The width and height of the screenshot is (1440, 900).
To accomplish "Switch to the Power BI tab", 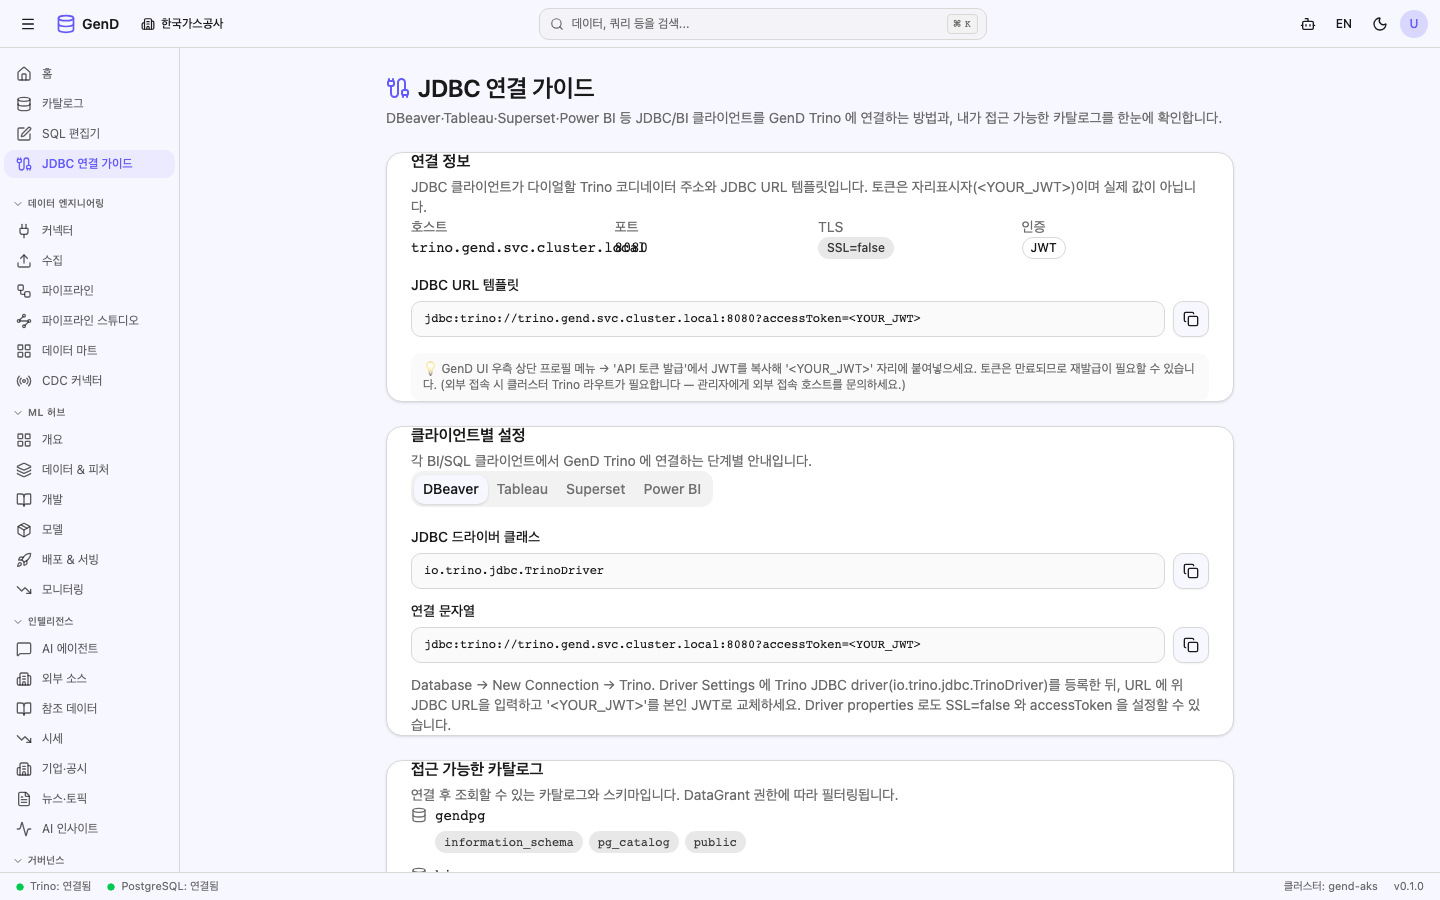I will tap(672, 489).
